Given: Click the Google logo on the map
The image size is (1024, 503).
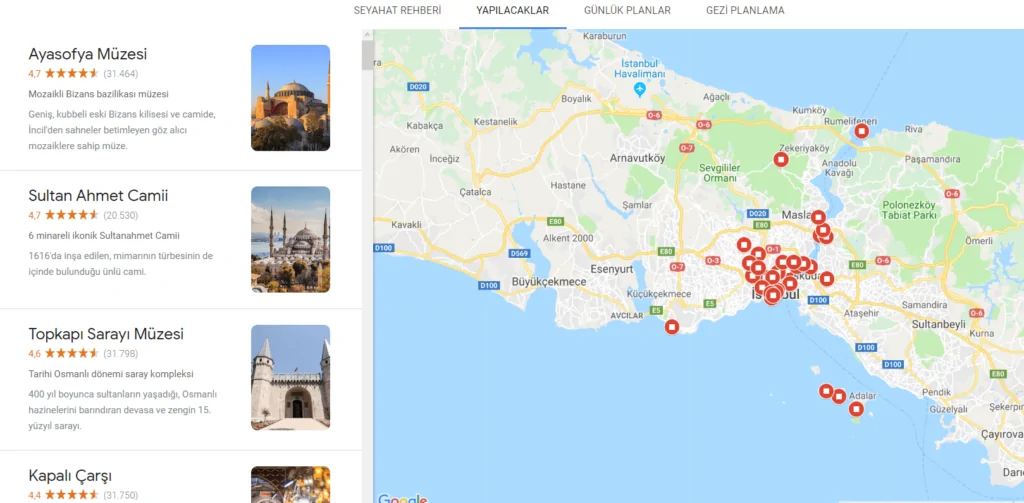Looking at the screenshot, I should 402,497.
